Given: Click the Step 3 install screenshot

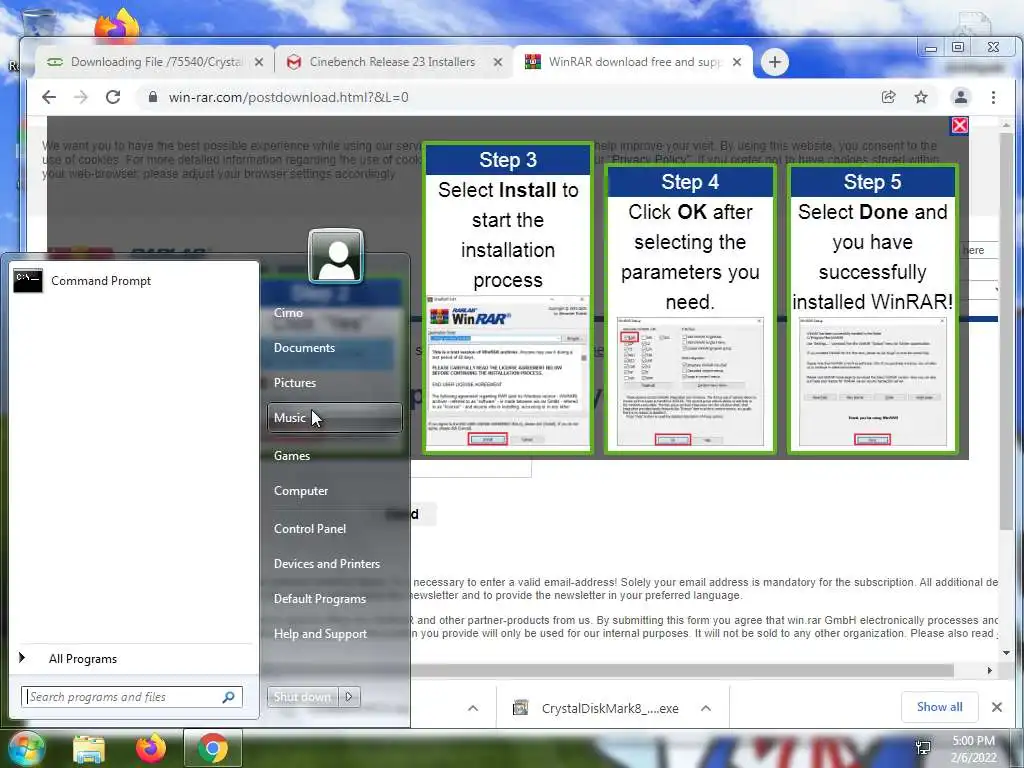Looking at the screenshot, I should click(508, 372).
